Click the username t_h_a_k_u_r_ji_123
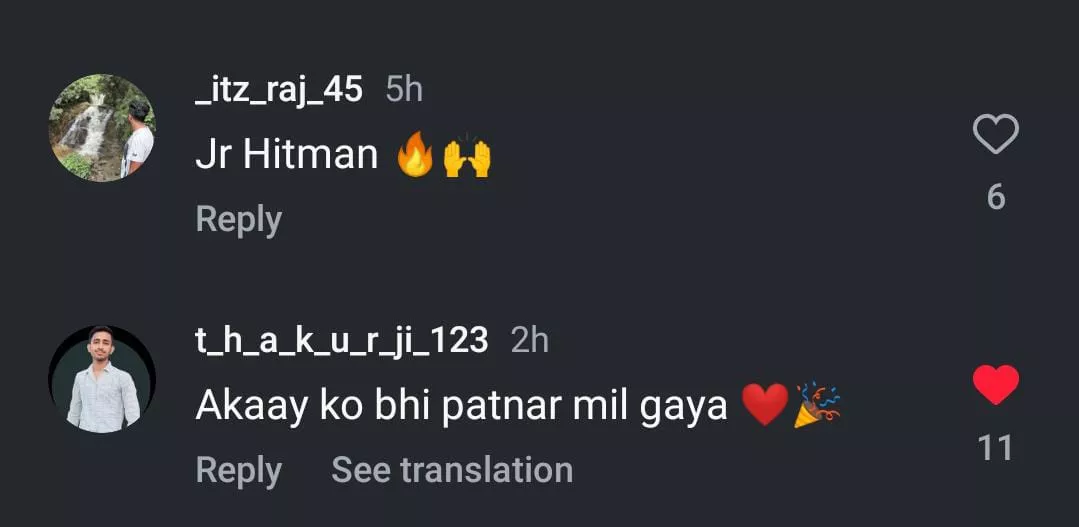The image size is (1079, 527). (x=341, y=341)
